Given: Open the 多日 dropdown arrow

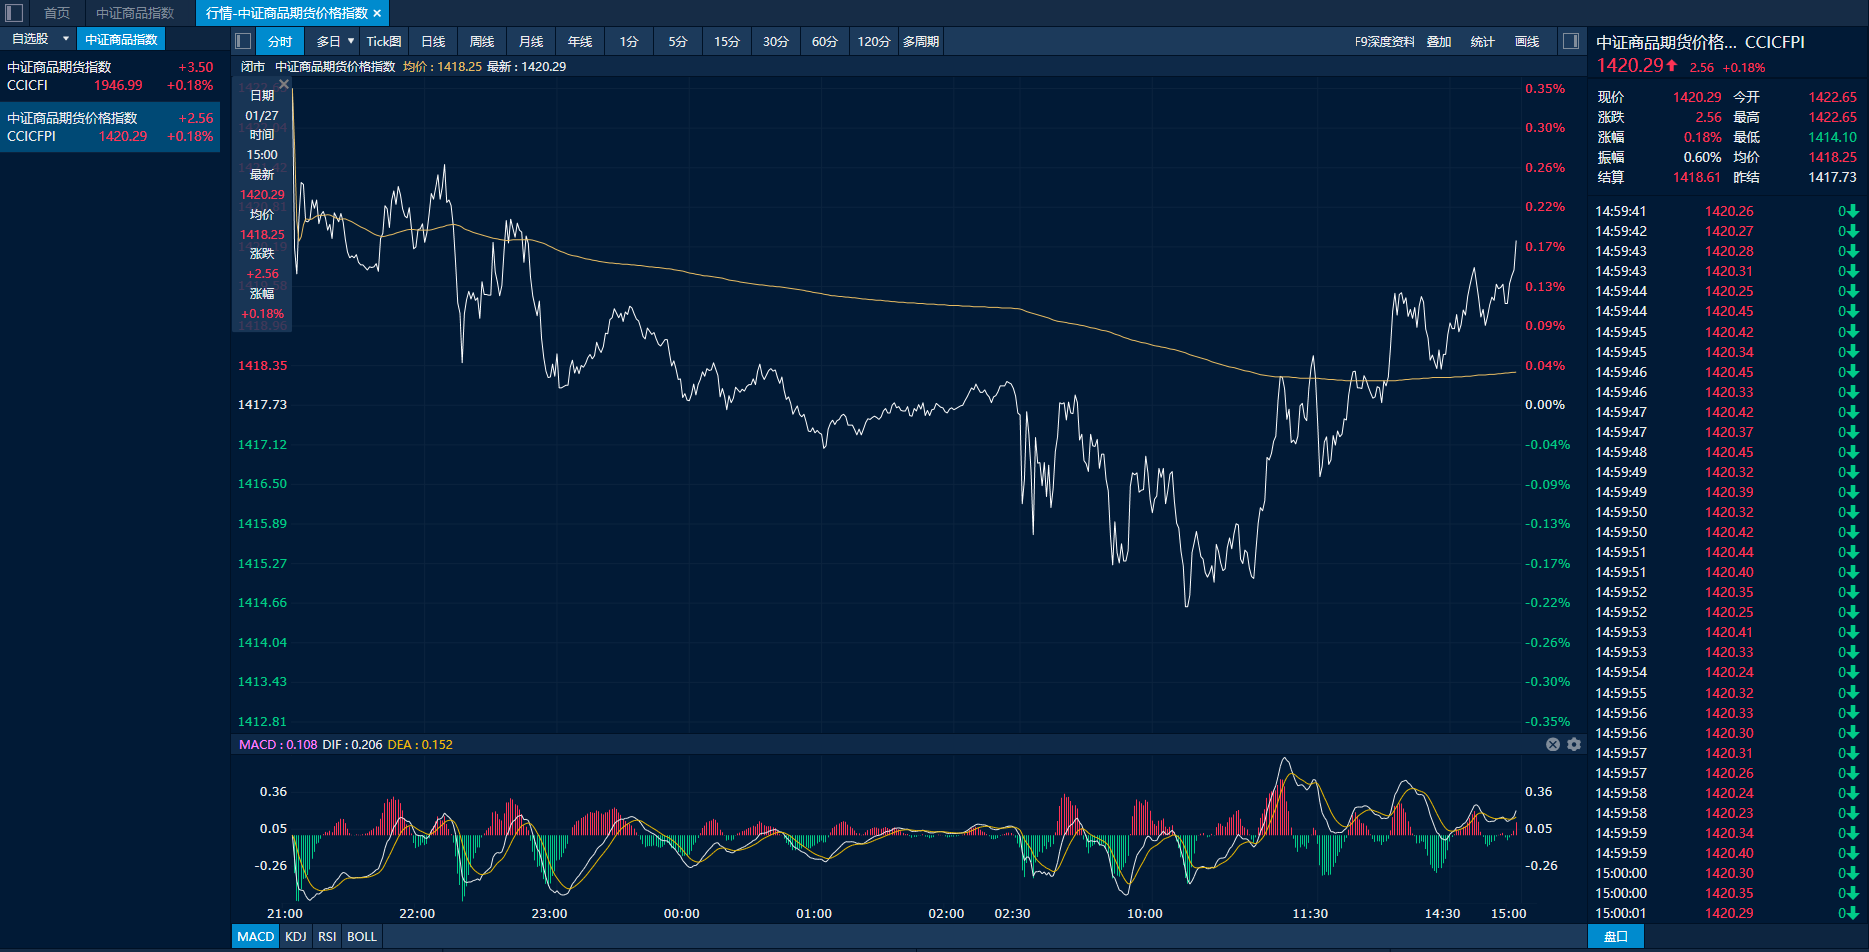Looking at the screenshot, I should 351,41.
